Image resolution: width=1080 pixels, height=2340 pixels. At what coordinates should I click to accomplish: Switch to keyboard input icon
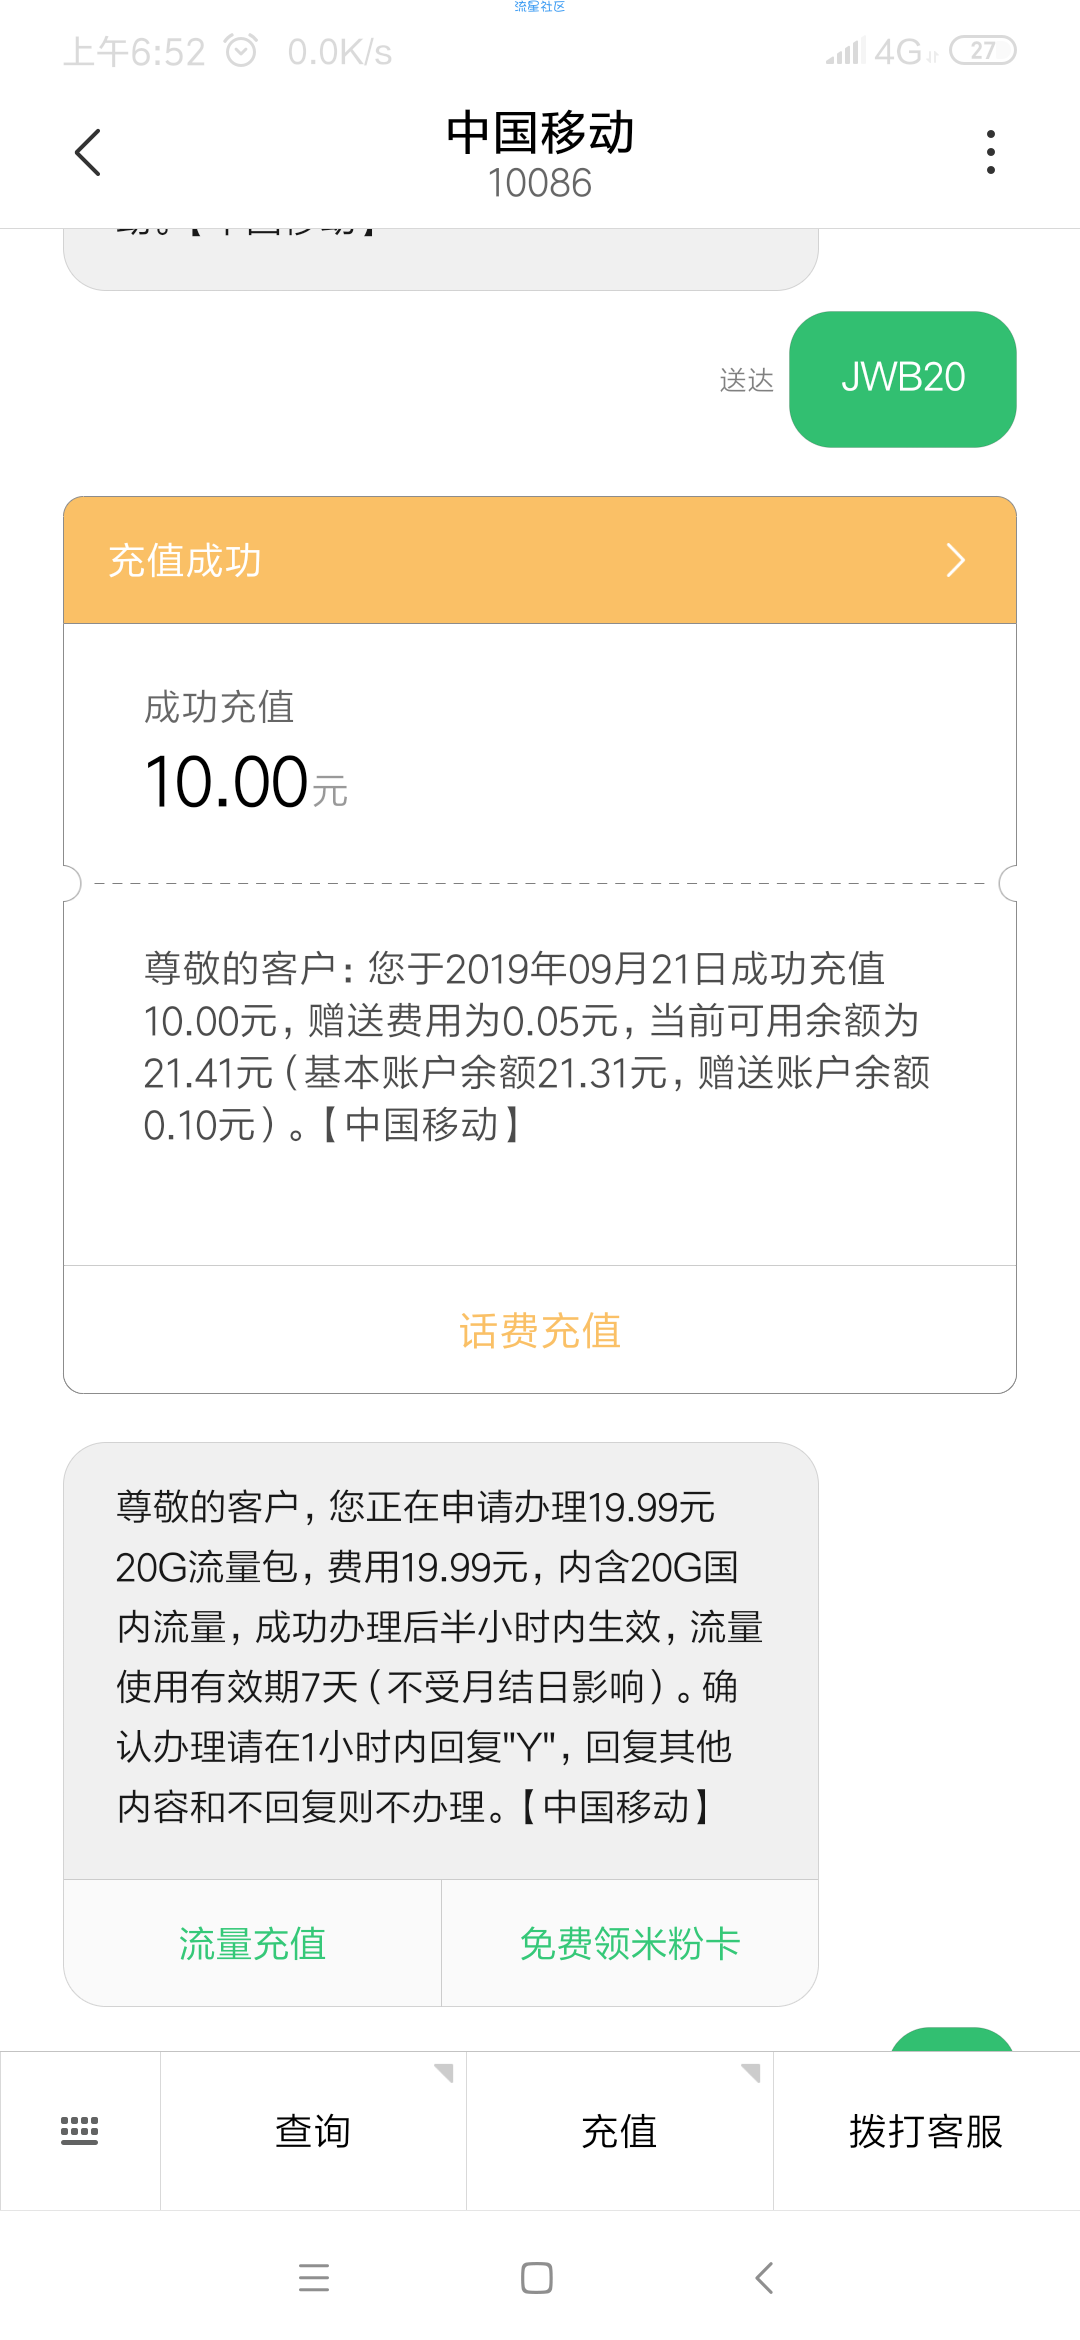tap(80, 2131)
